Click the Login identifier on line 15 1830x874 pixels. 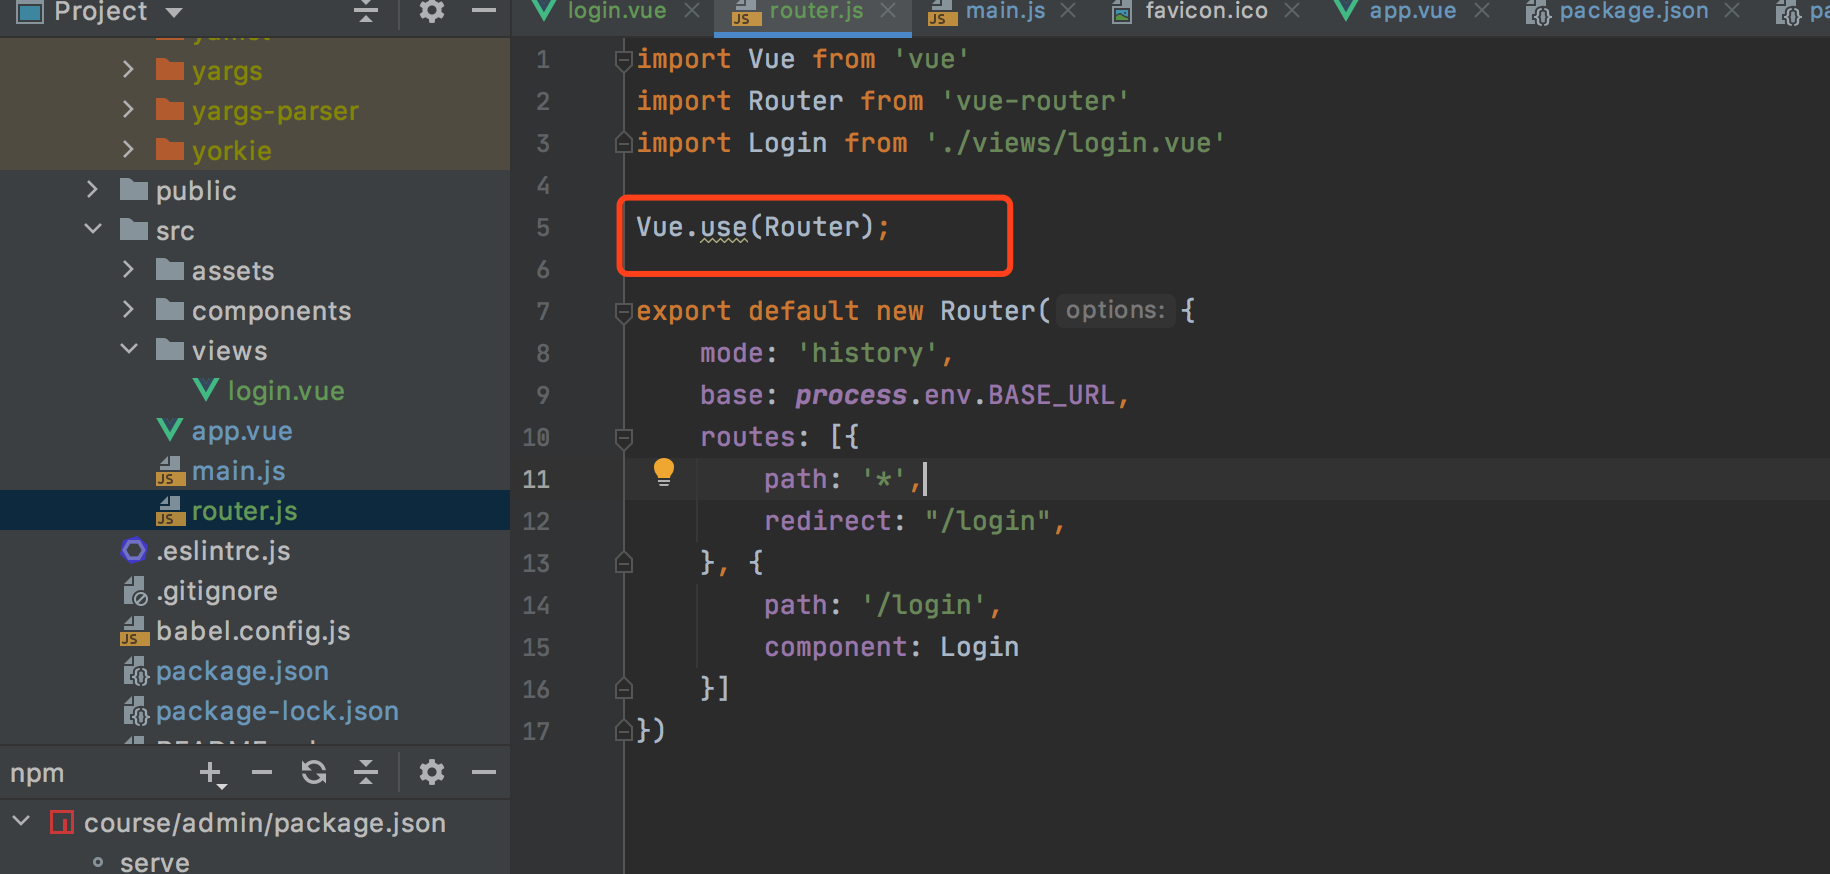[x=979, y=647]
